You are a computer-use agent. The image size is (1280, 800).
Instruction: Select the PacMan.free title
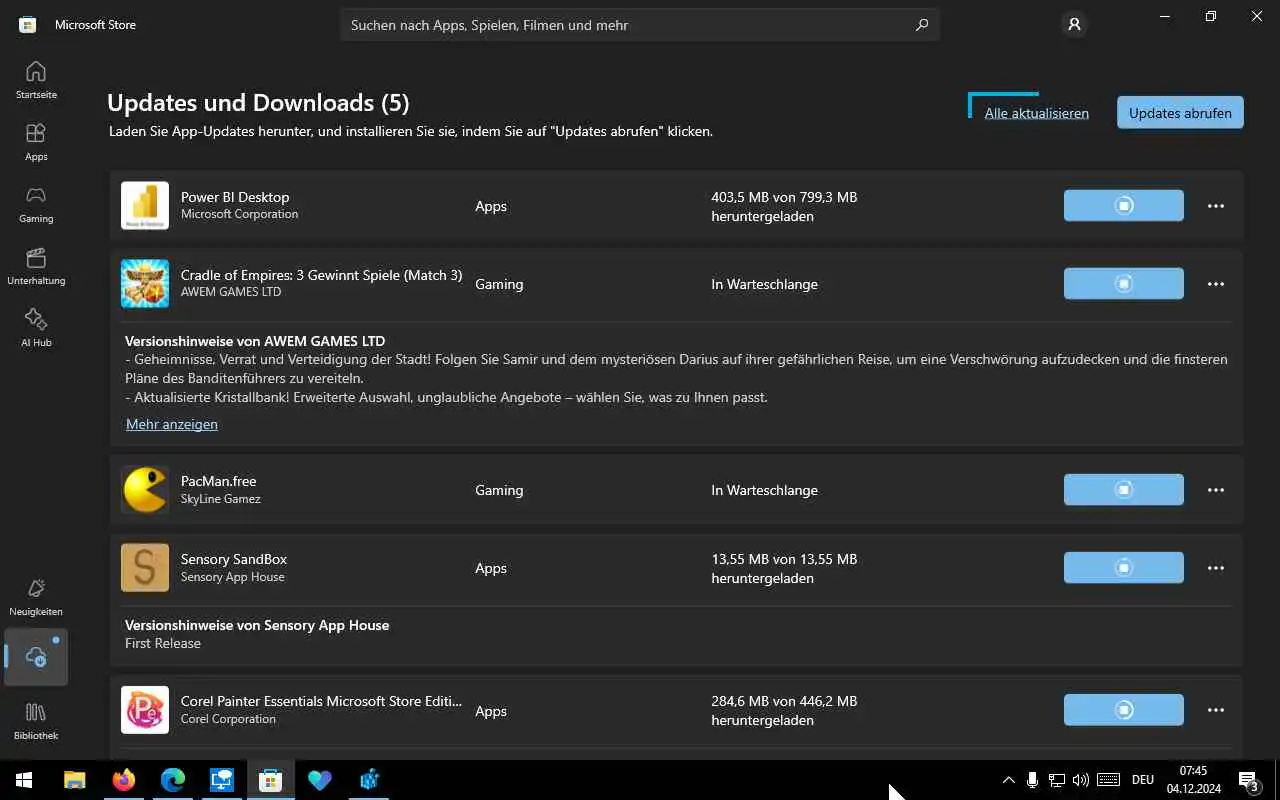pos(219,481)
